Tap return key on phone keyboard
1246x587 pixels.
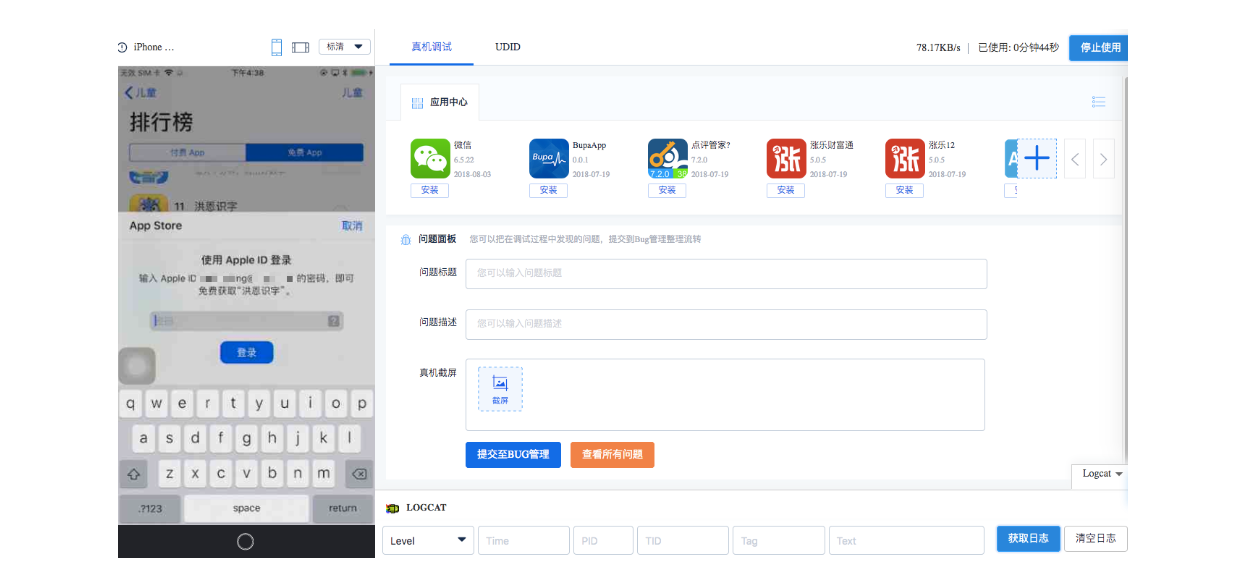(x=343, y=508)
